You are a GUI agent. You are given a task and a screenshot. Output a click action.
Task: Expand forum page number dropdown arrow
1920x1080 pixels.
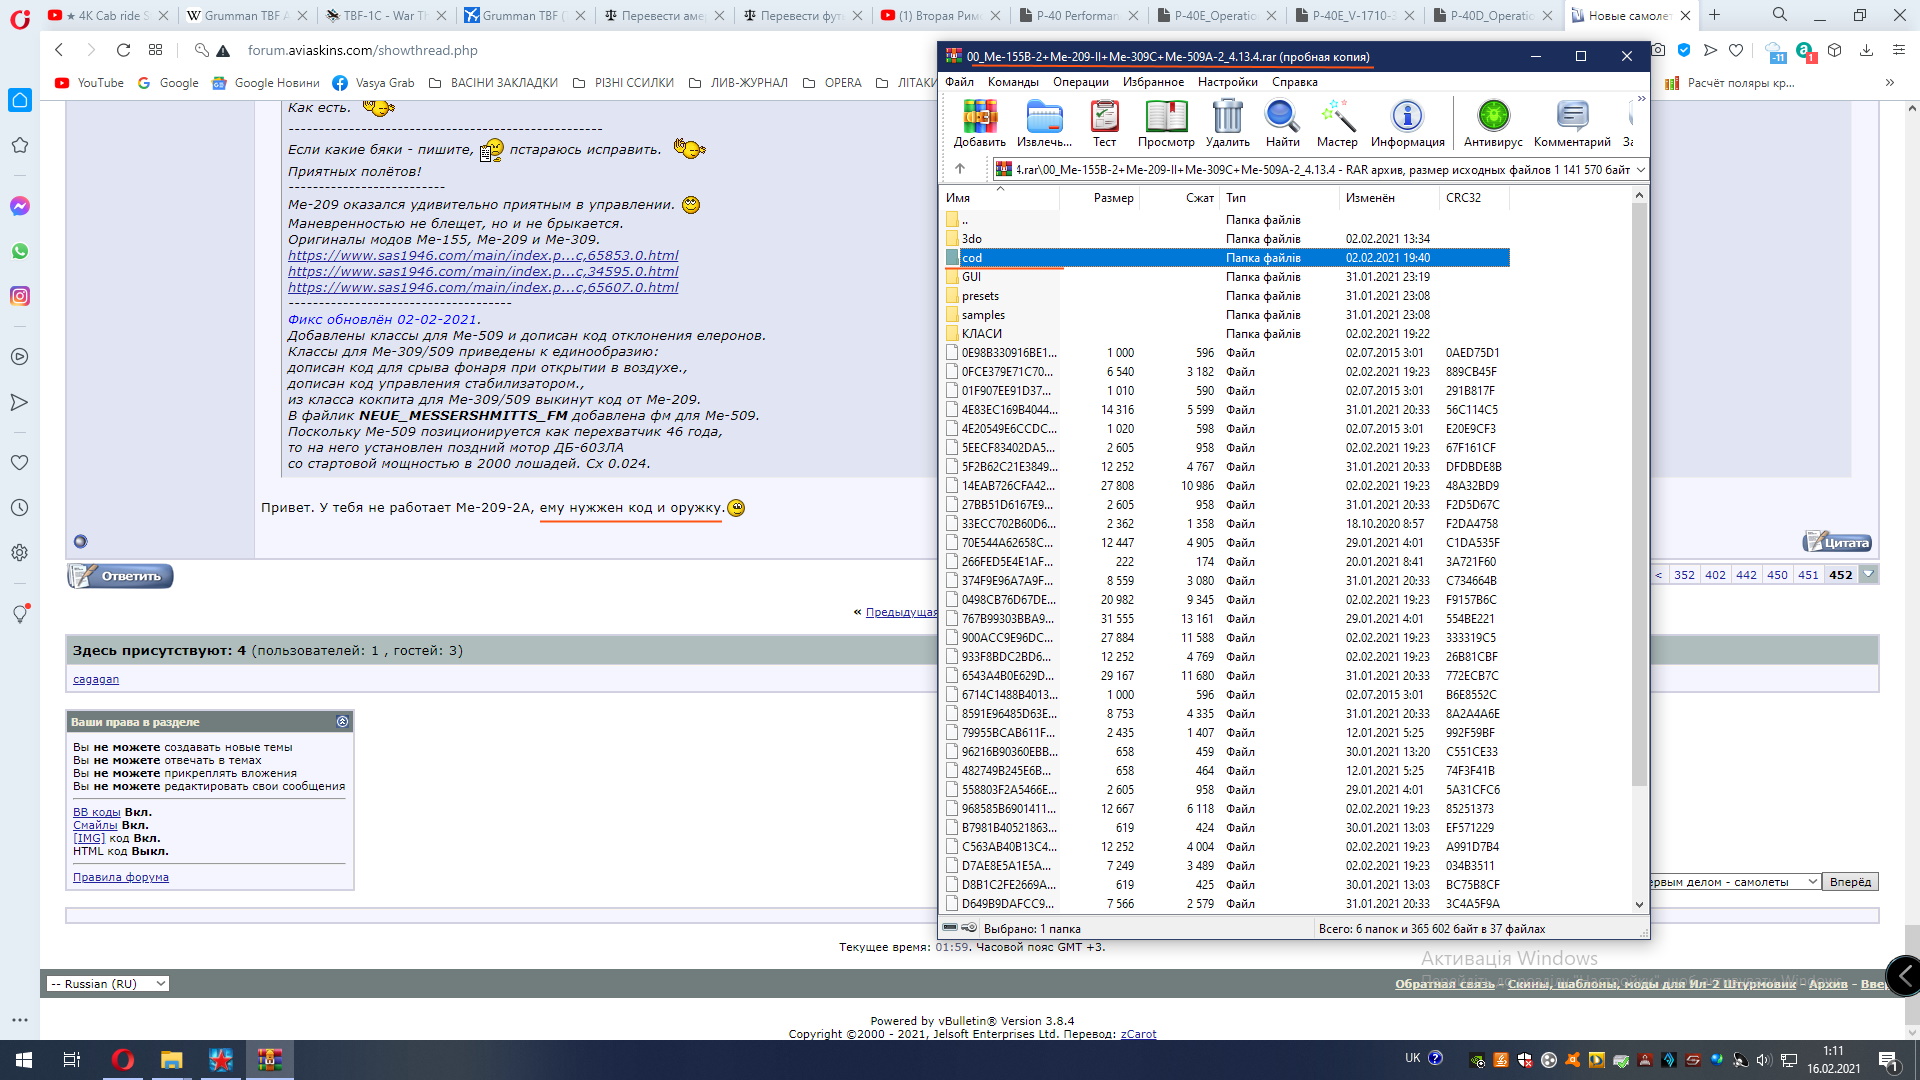coord(1868,575)
